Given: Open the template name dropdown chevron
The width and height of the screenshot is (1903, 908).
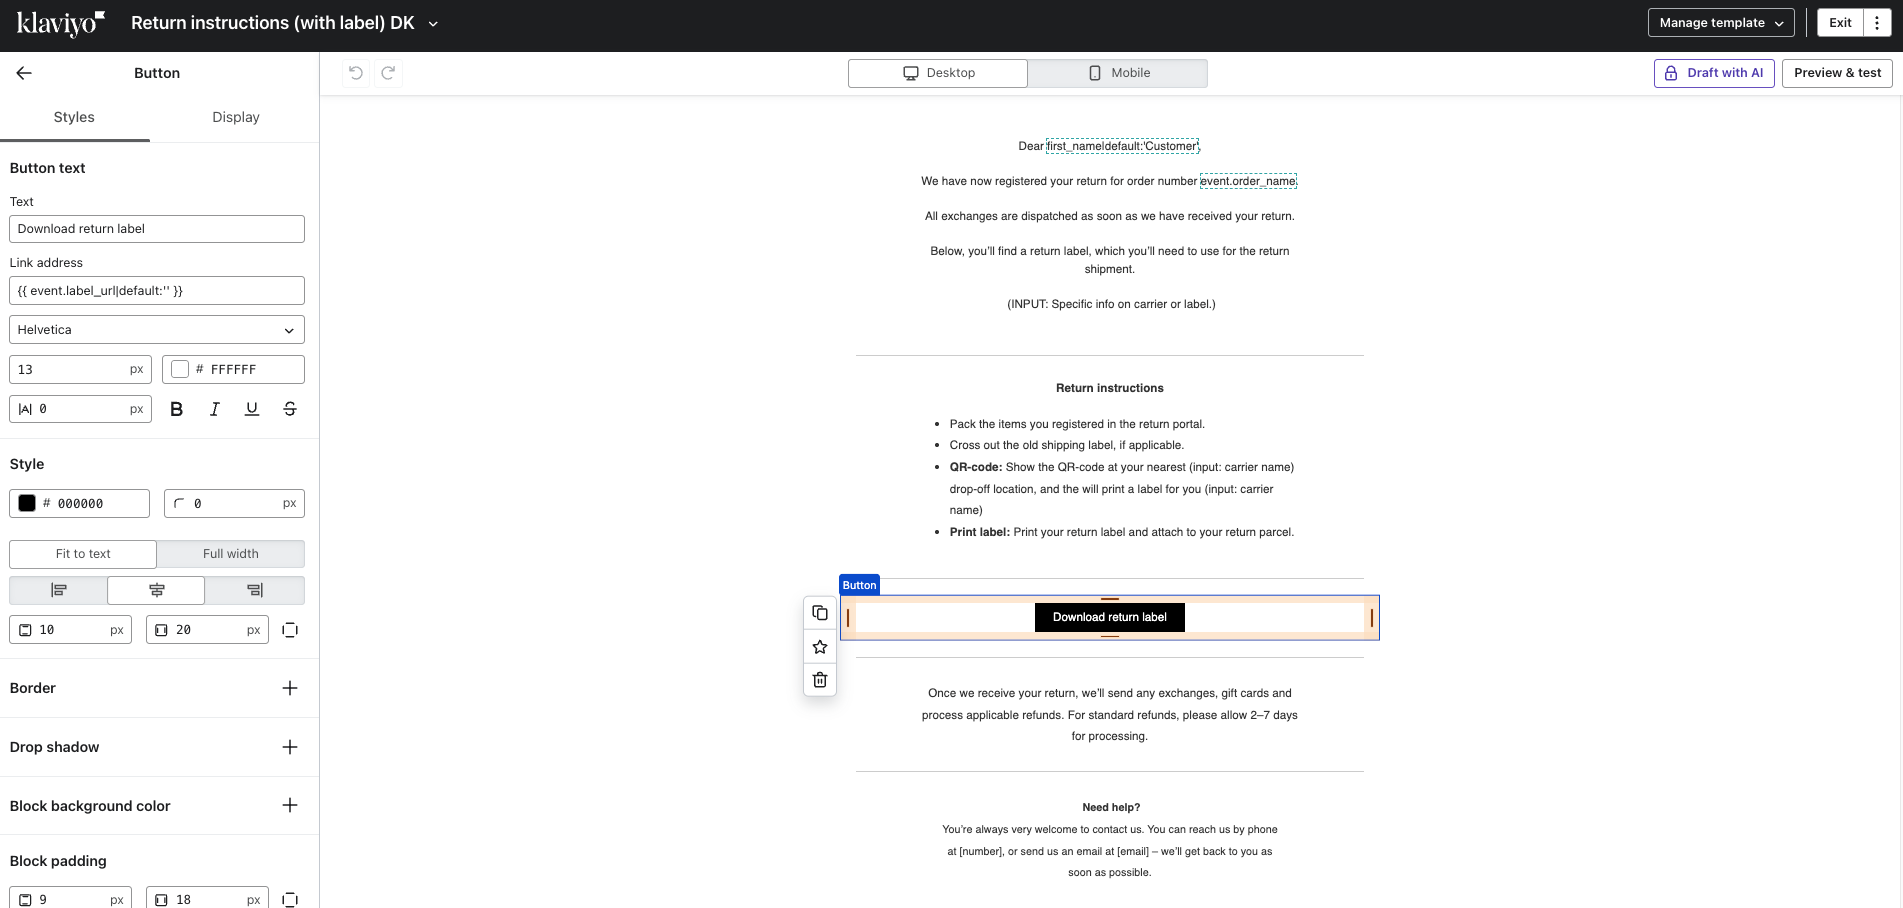Looking at the screenshot, I should pyautogui.click(x=433, y=24).
